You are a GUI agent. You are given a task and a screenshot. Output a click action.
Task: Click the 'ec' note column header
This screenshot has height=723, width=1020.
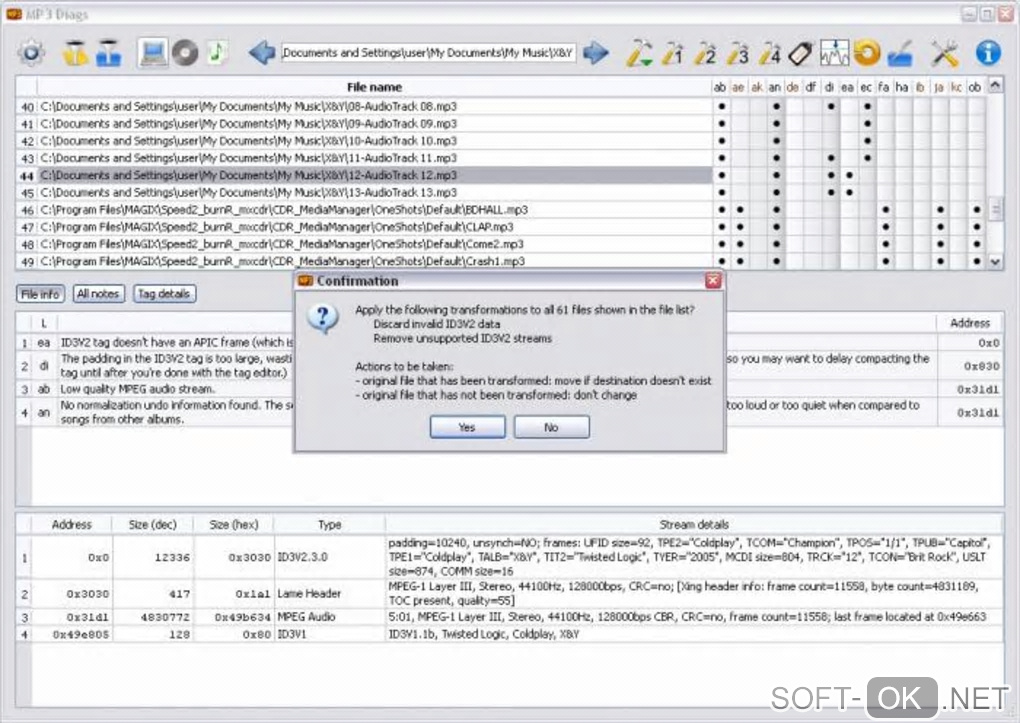click(865, 87)
